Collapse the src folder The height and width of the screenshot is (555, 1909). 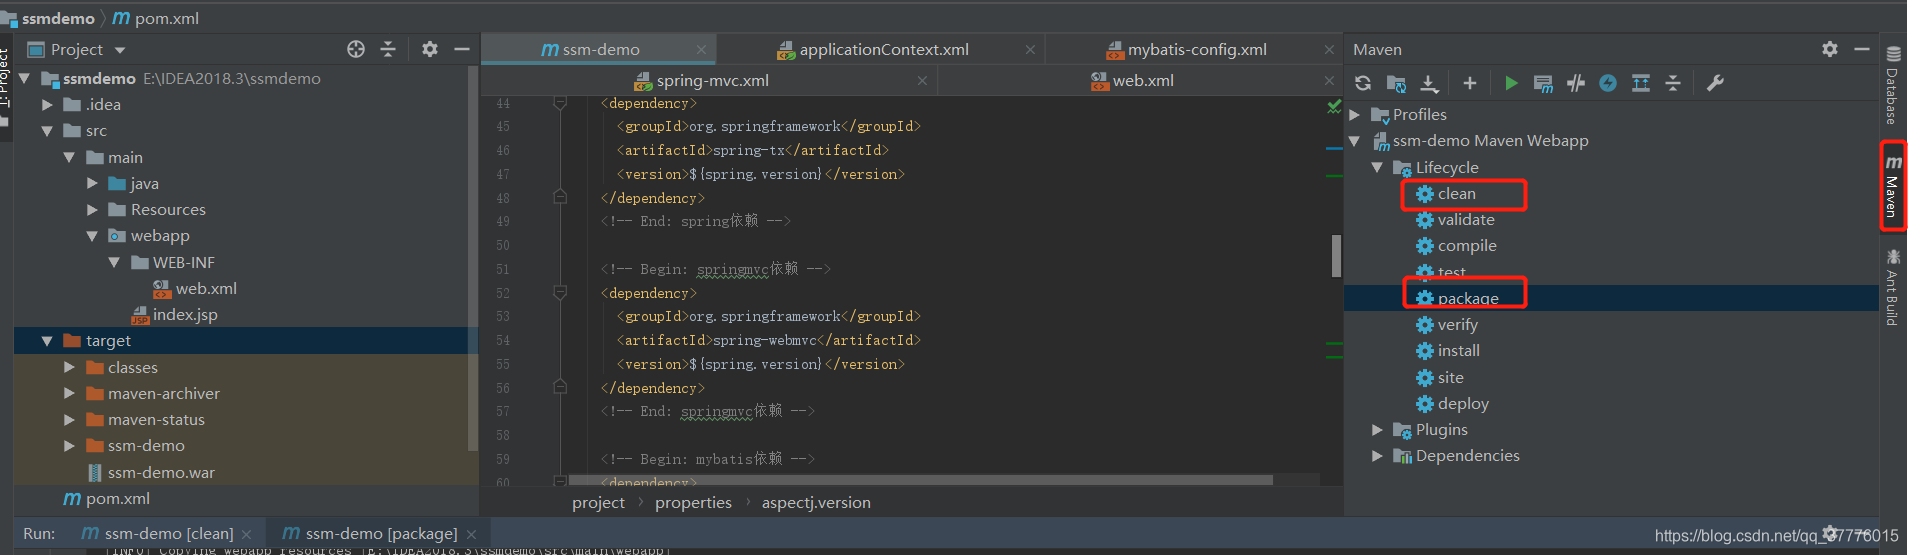(47, 131)
